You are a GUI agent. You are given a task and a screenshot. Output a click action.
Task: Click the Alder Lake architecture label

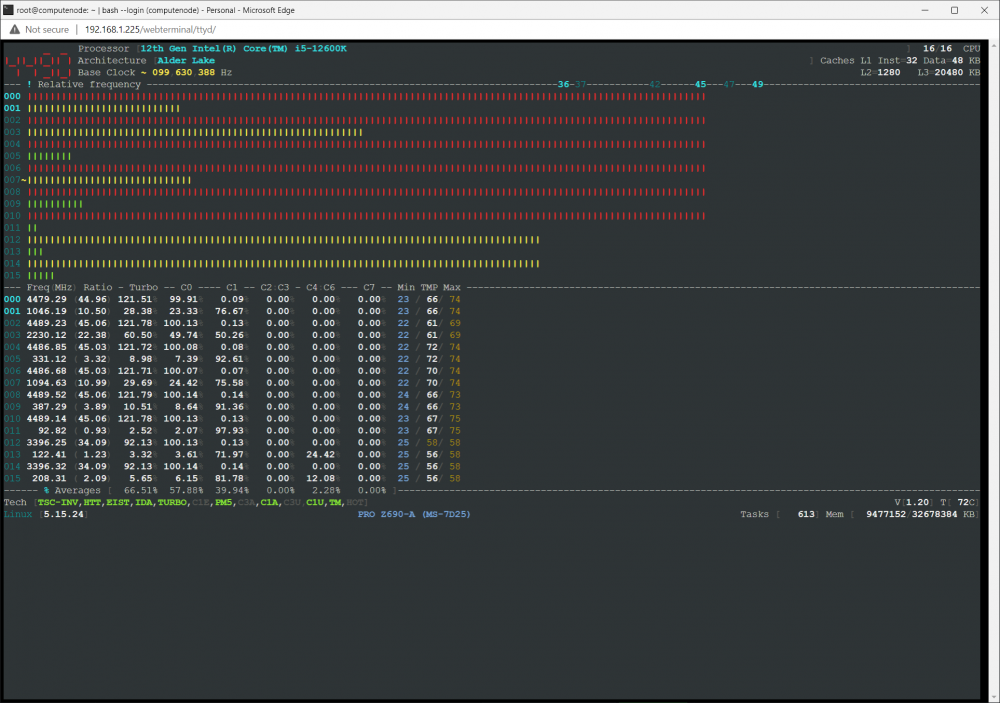(186, 61)
